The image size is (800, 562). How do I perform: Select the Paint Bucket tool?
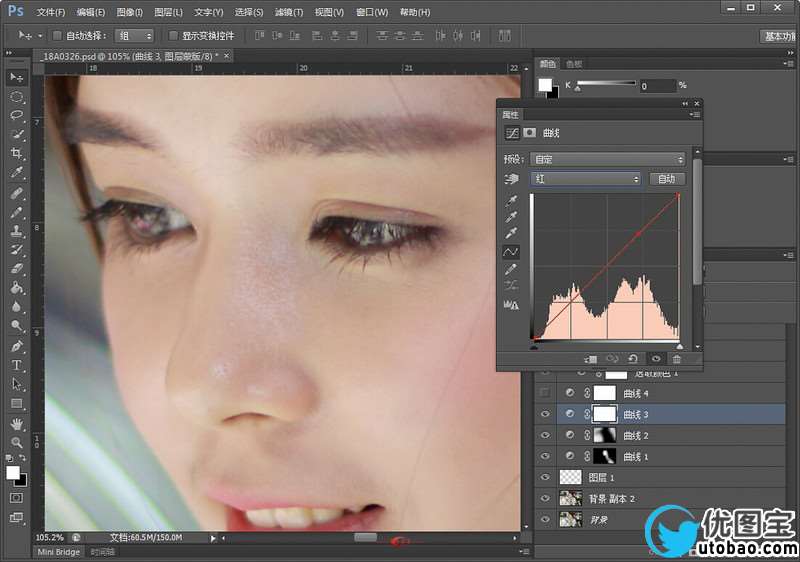[x=17, y=288]
